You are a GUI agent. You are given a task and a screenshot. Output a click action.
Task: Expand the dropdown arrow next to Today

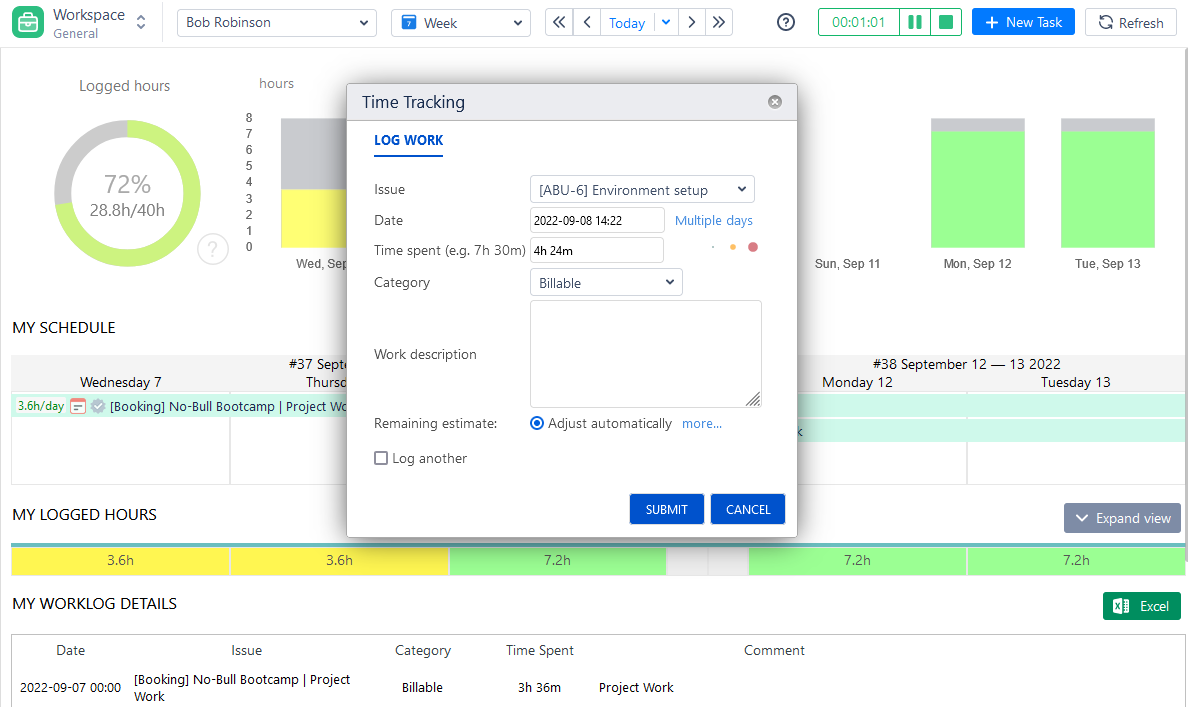click(x=666, y=21)
